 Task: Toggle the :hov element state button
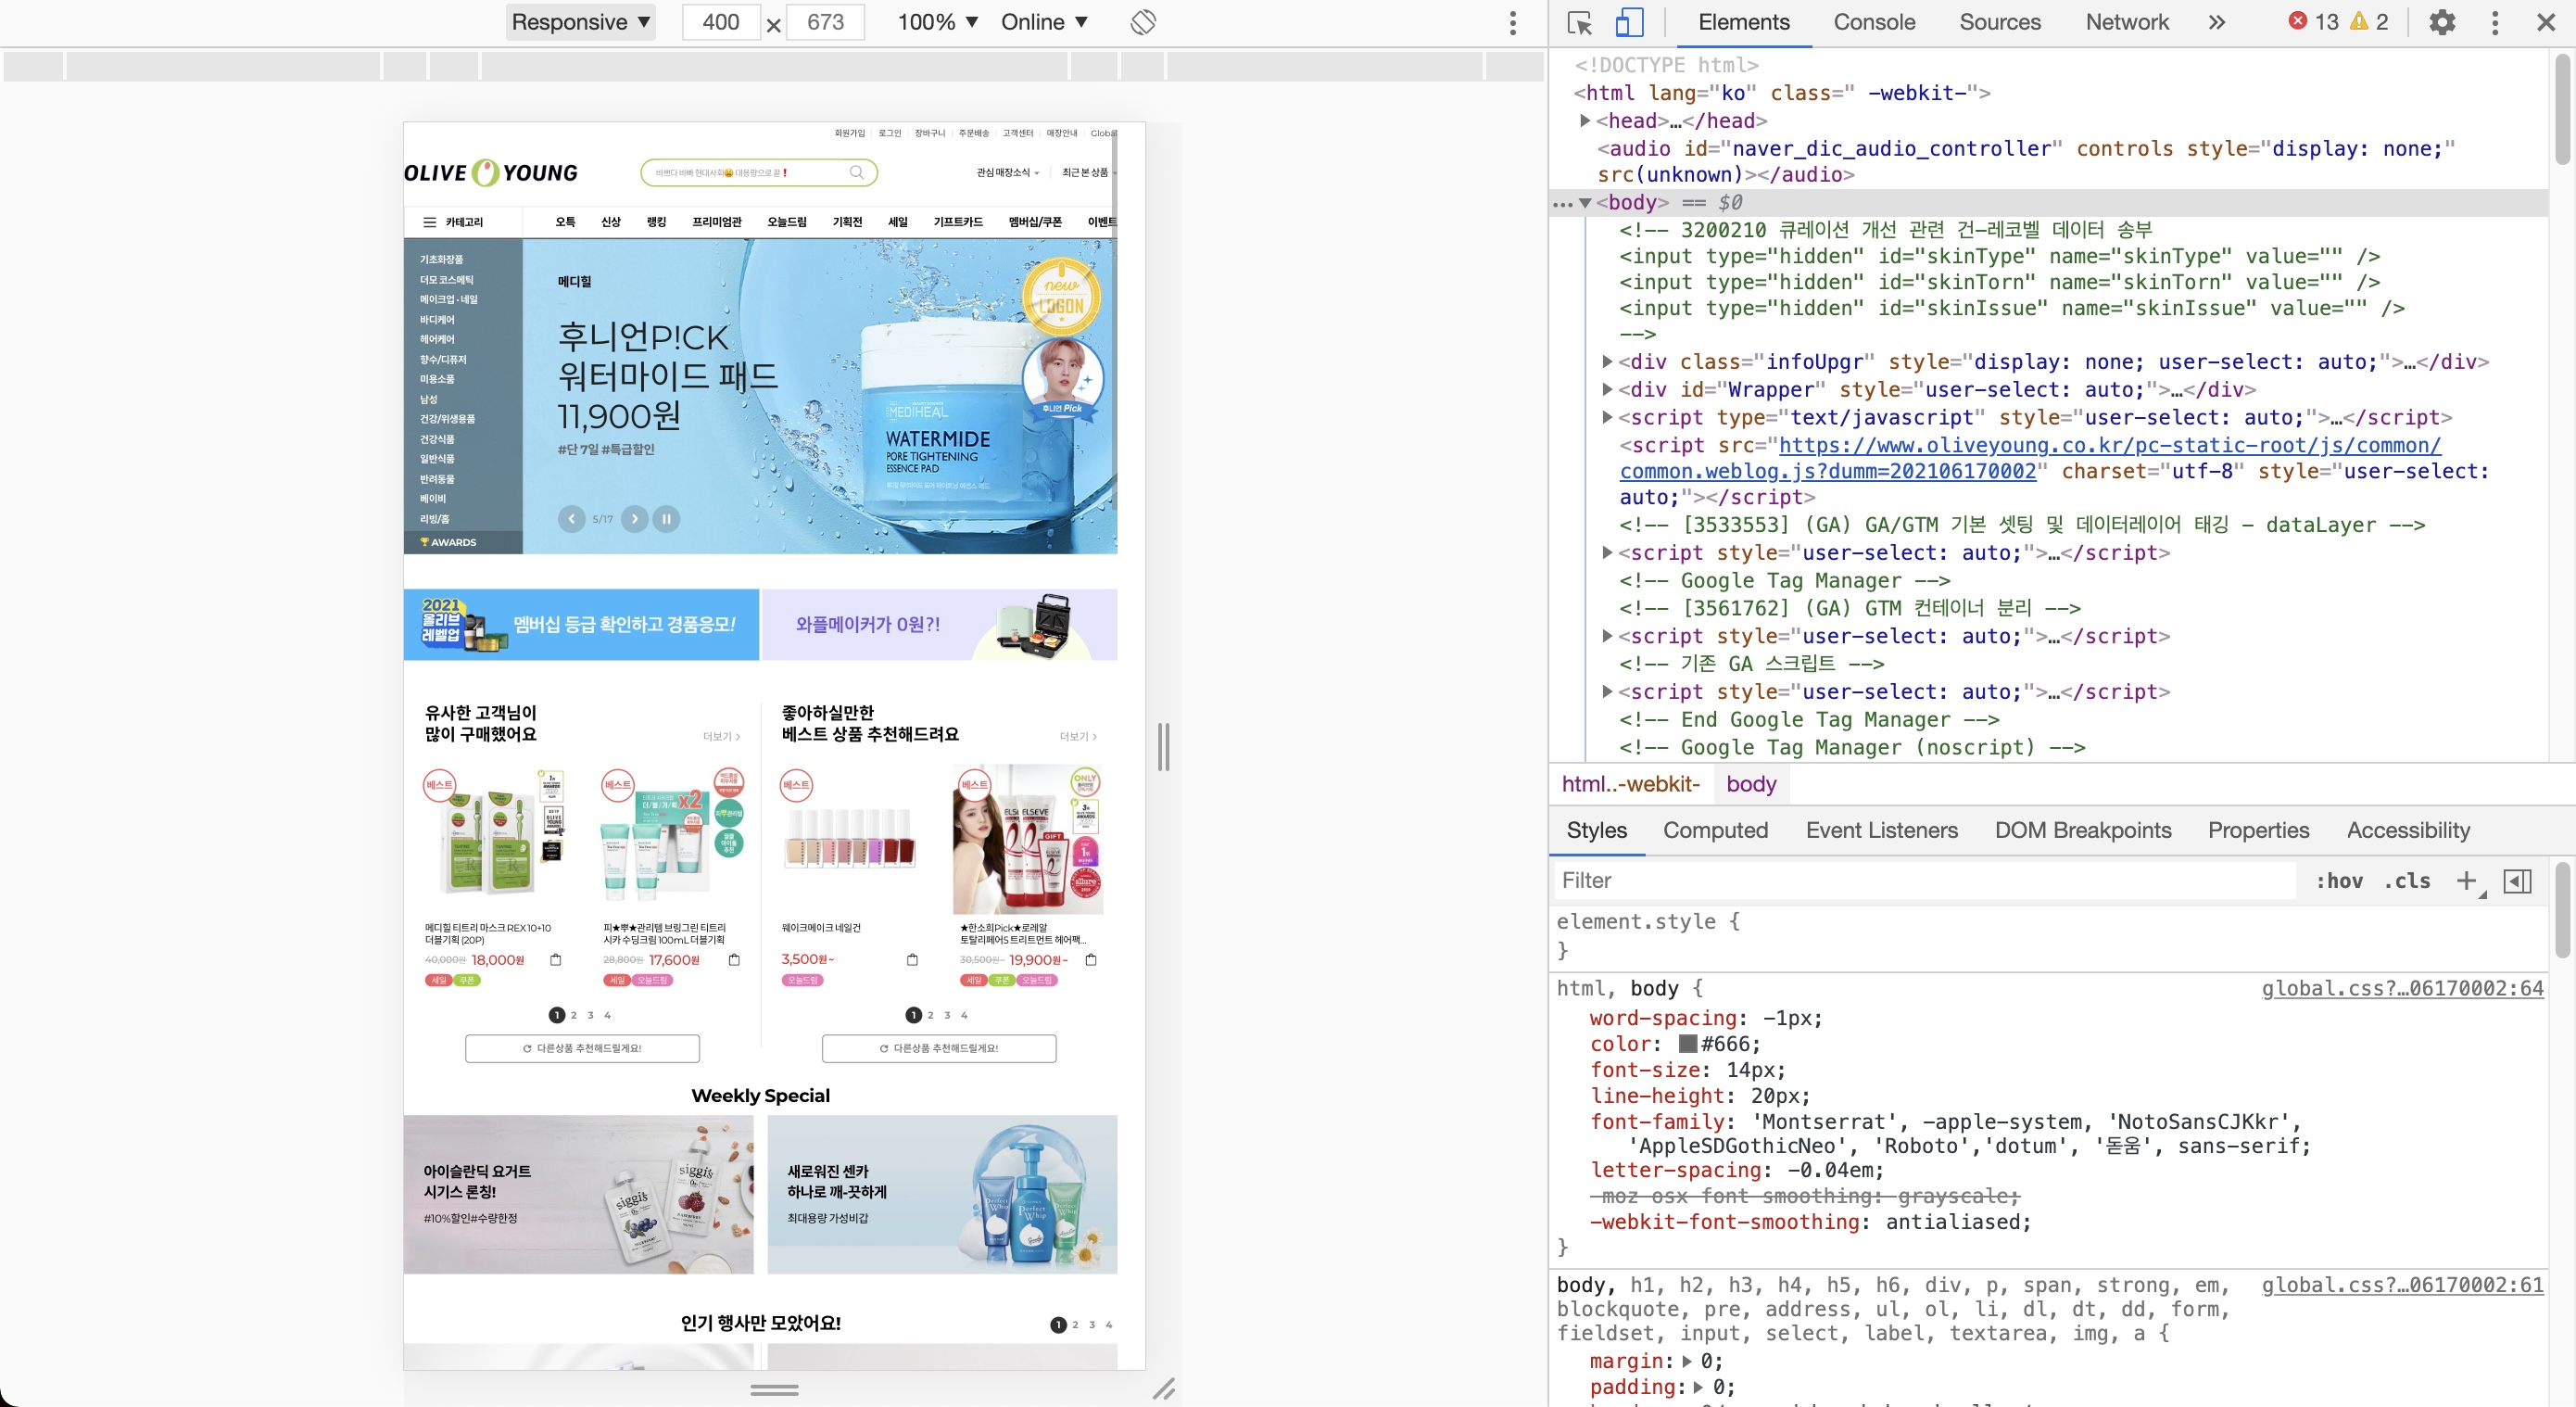tap(2339, 880)
